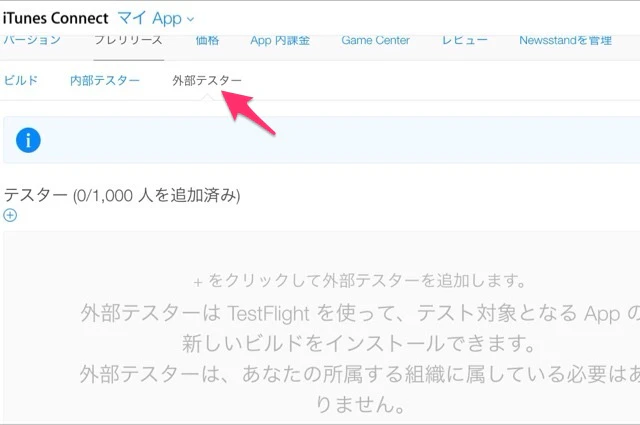The width and height of the screenshot is (640, 425).
Task: Open Newsstandを管理 tab
Action: 565,40
